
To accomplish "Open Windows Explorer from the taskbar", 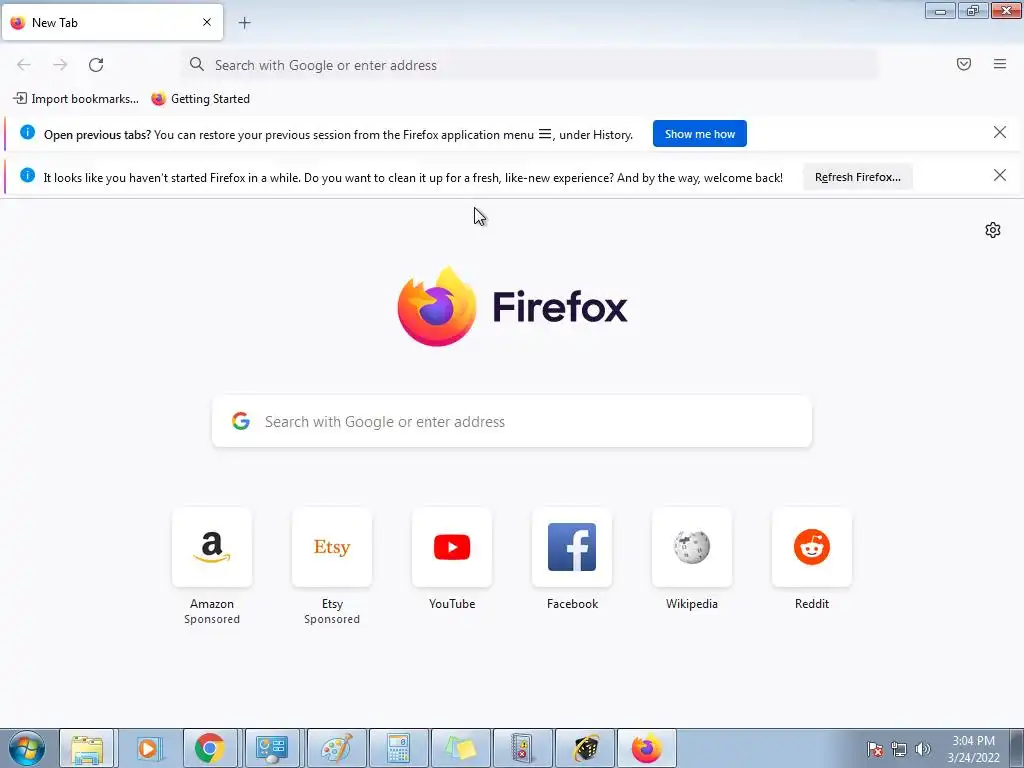I will 87,748.
